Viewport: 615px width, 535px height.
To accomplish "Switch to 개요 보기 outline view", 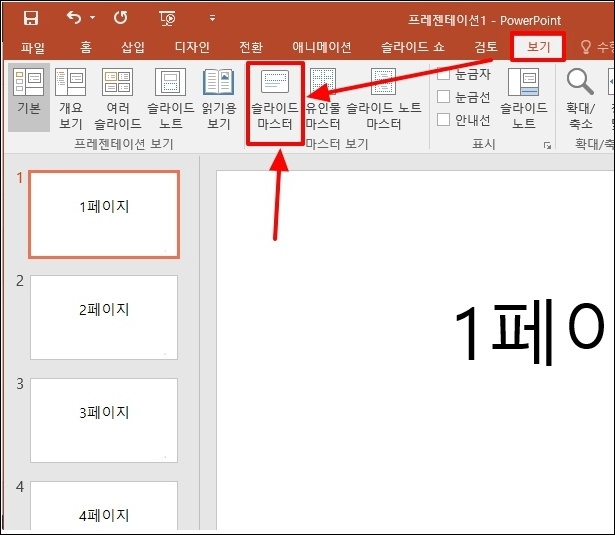I will [71, 98].
